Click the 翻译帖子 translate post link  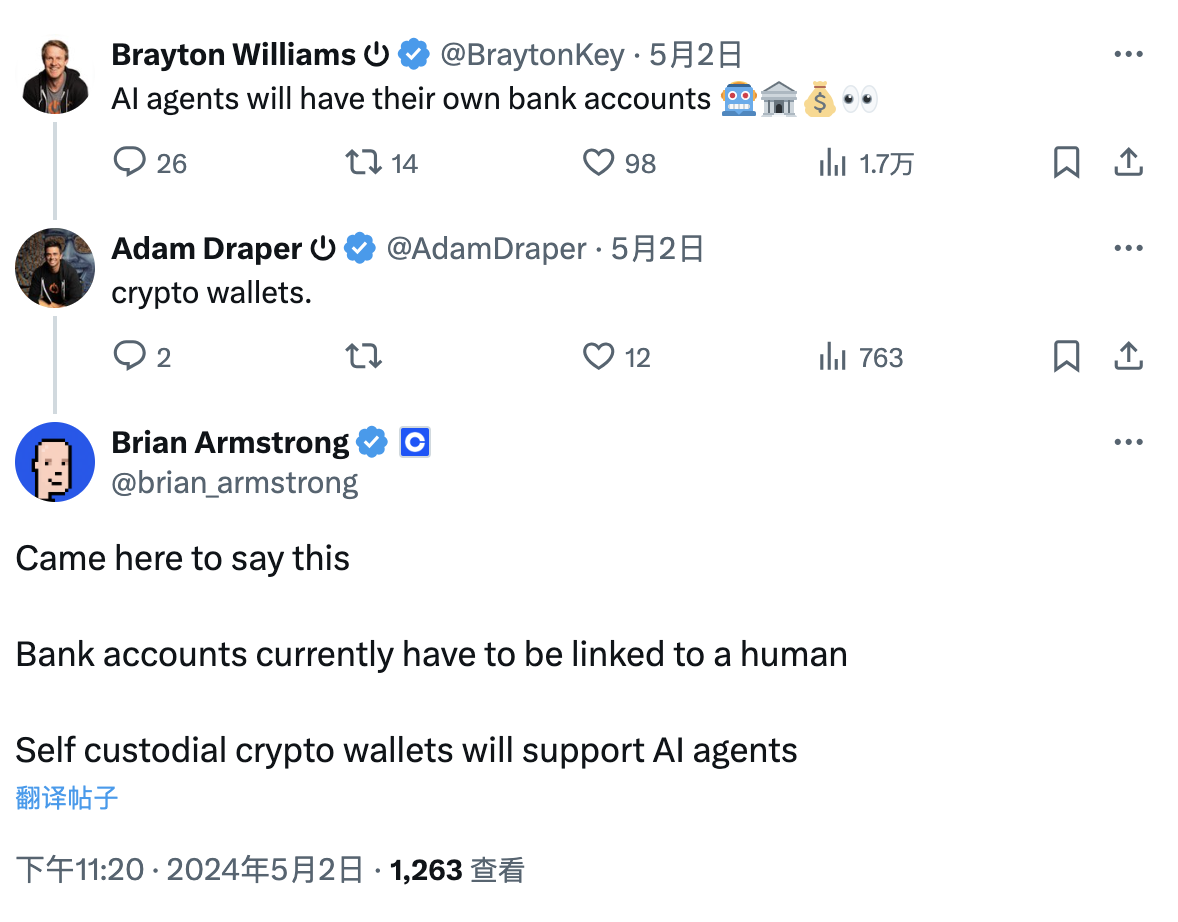click(x=67, y=797)
